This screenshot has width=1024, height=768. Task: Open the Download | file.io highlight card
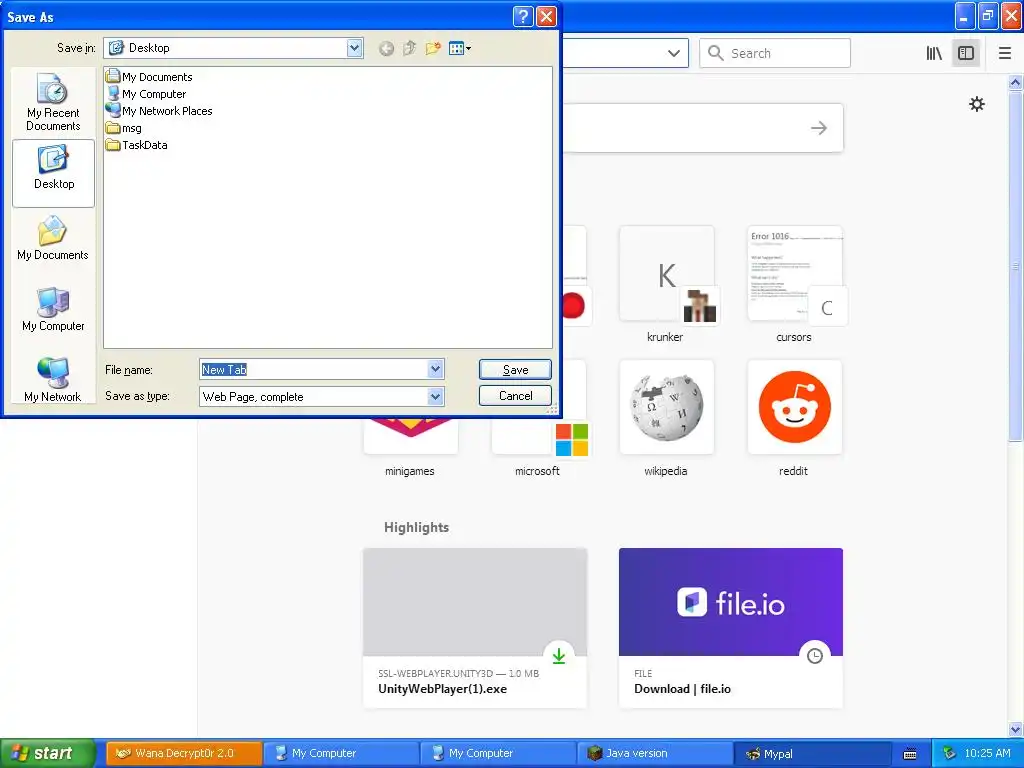point(731,628)
